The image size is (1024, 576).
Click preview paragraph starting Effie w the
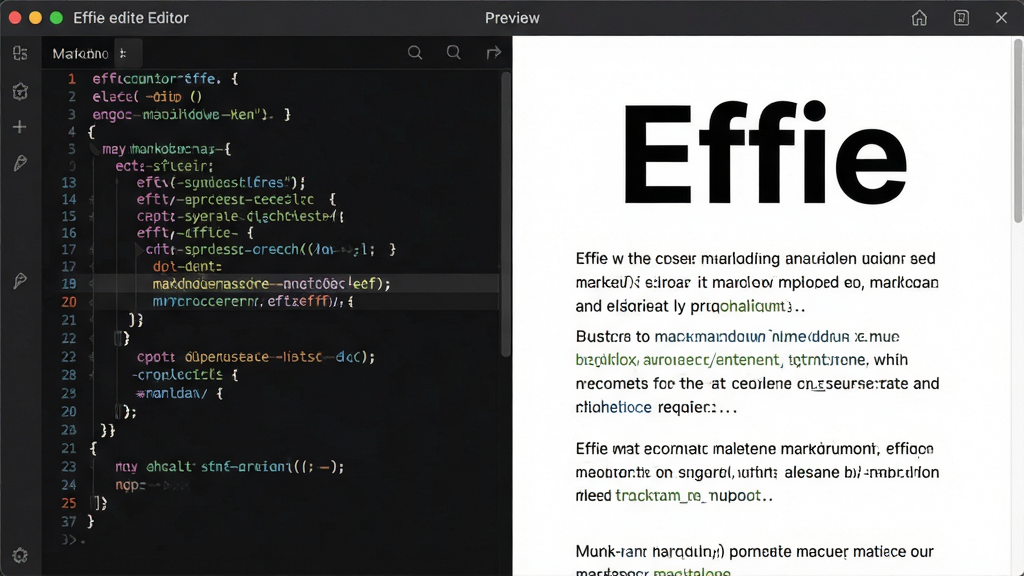coord(758,282)
